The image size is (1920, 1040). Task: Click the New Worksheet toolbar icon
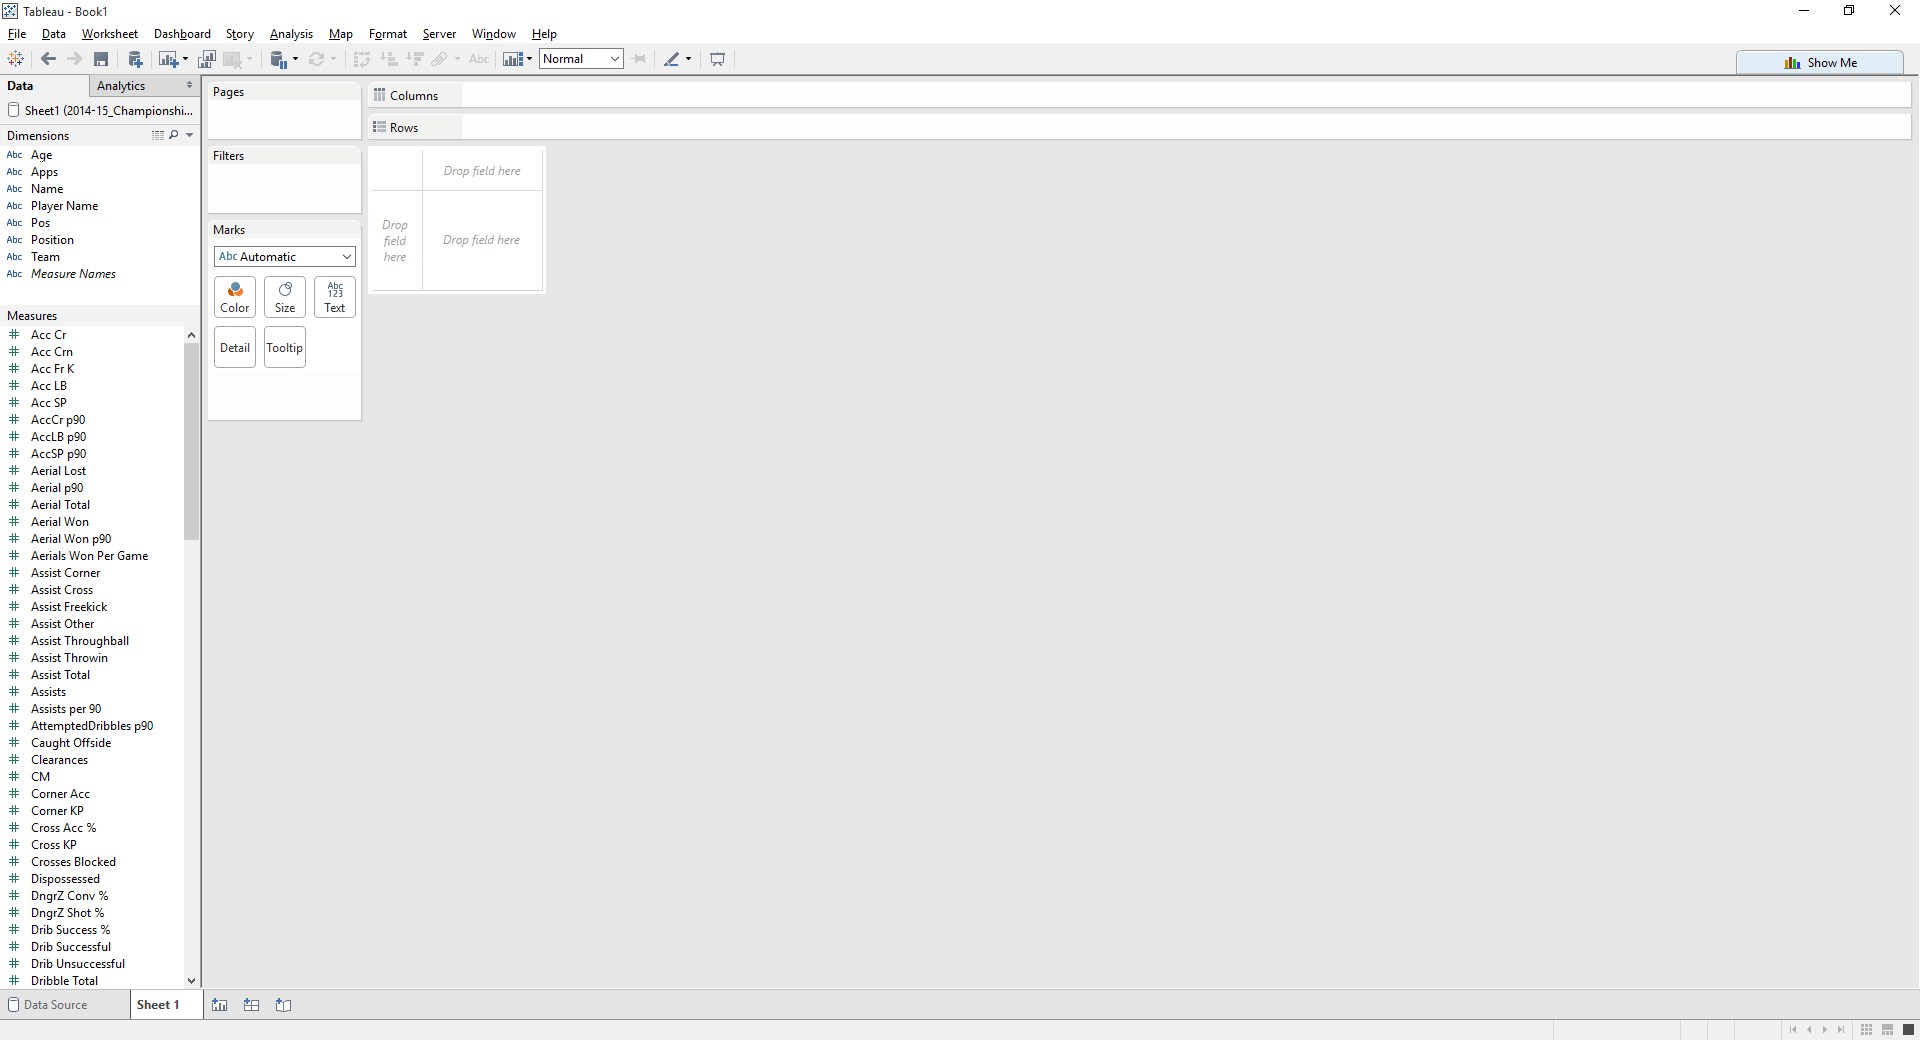coord(168,59)
